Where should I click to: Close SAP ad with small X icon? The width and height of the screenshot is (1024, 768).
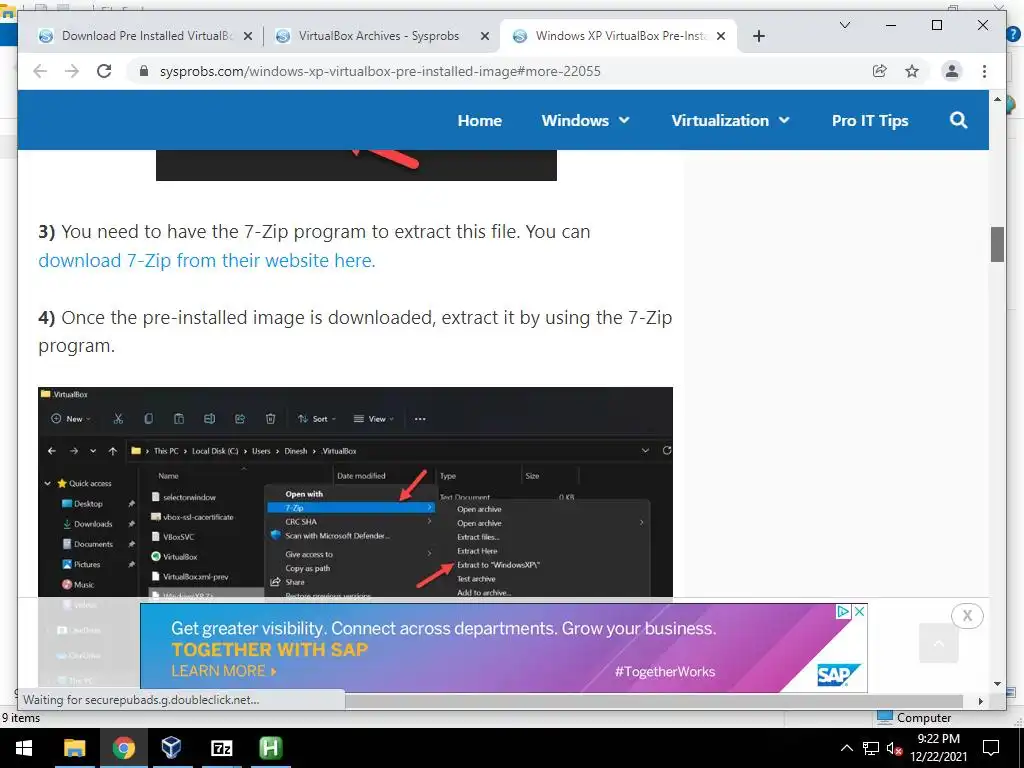click(x=860, y=611)
